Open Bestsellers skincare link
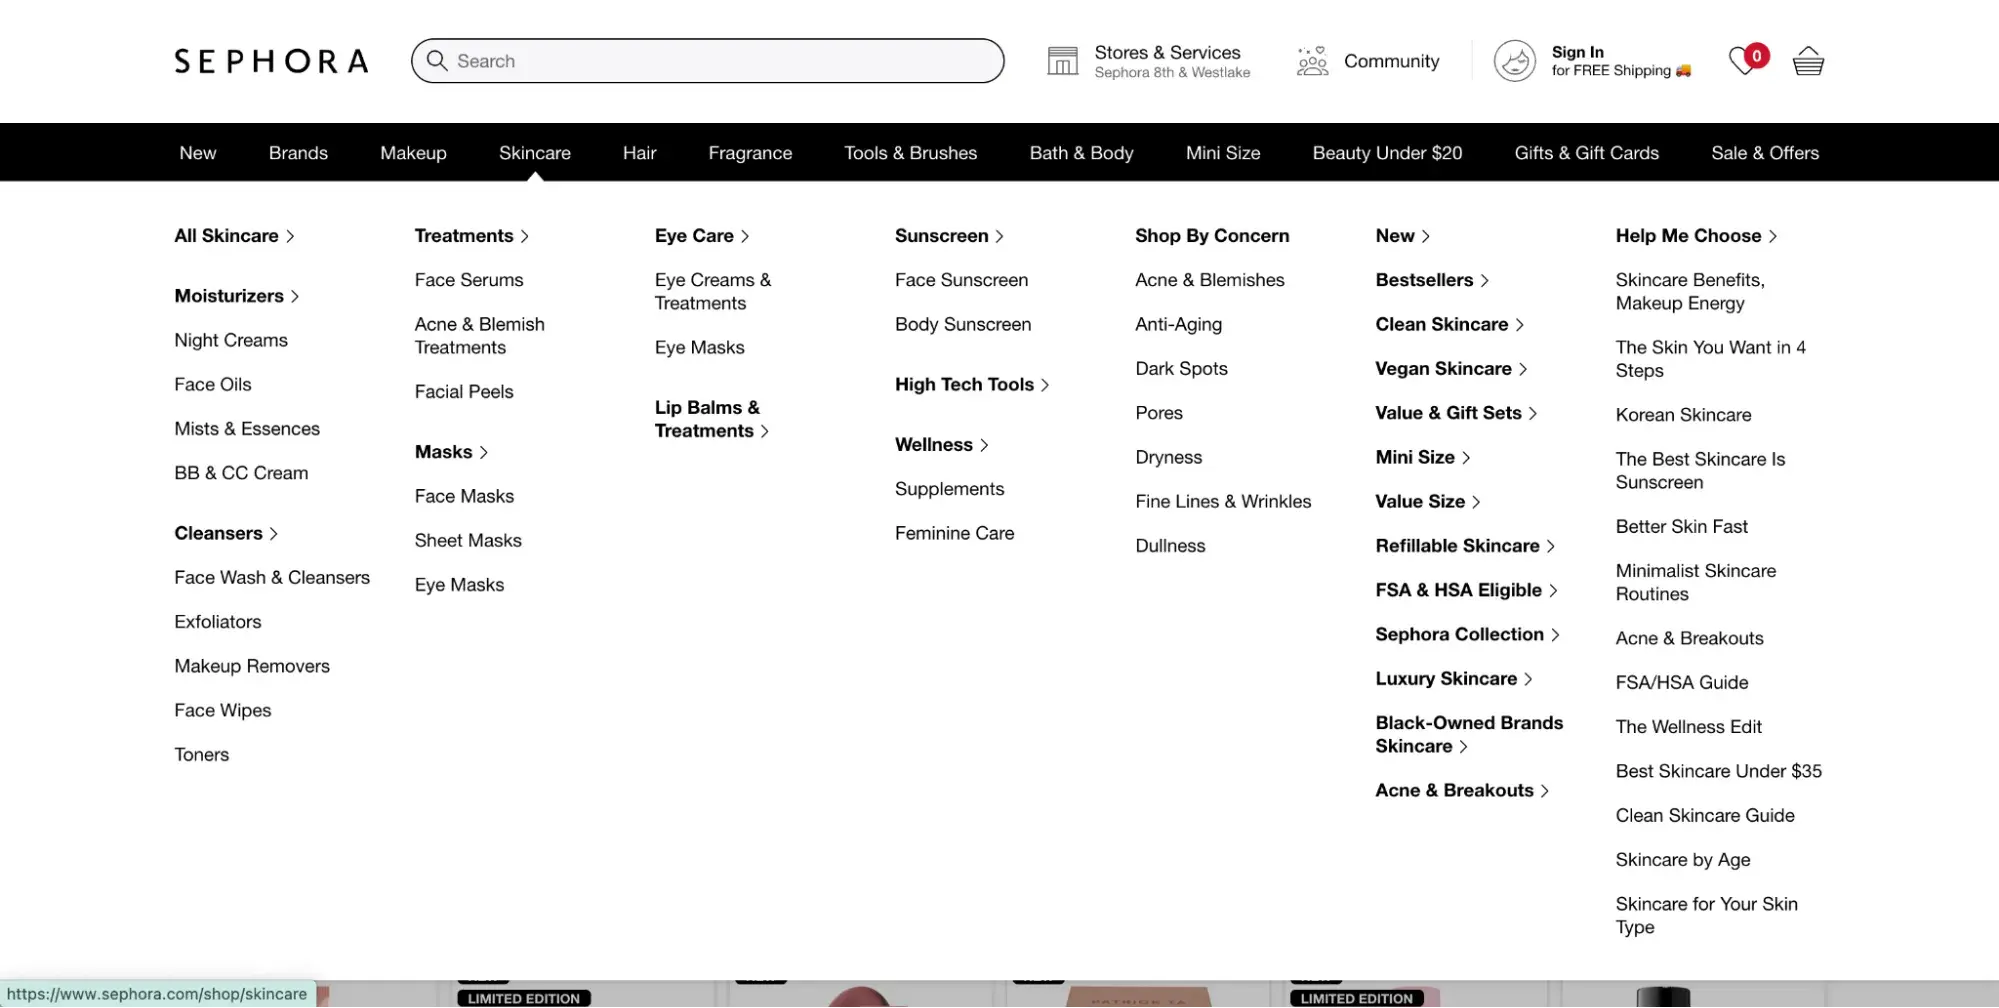Image resolution: width=1999 pixels, height=1008 pixels. (x=1432, y=280)
